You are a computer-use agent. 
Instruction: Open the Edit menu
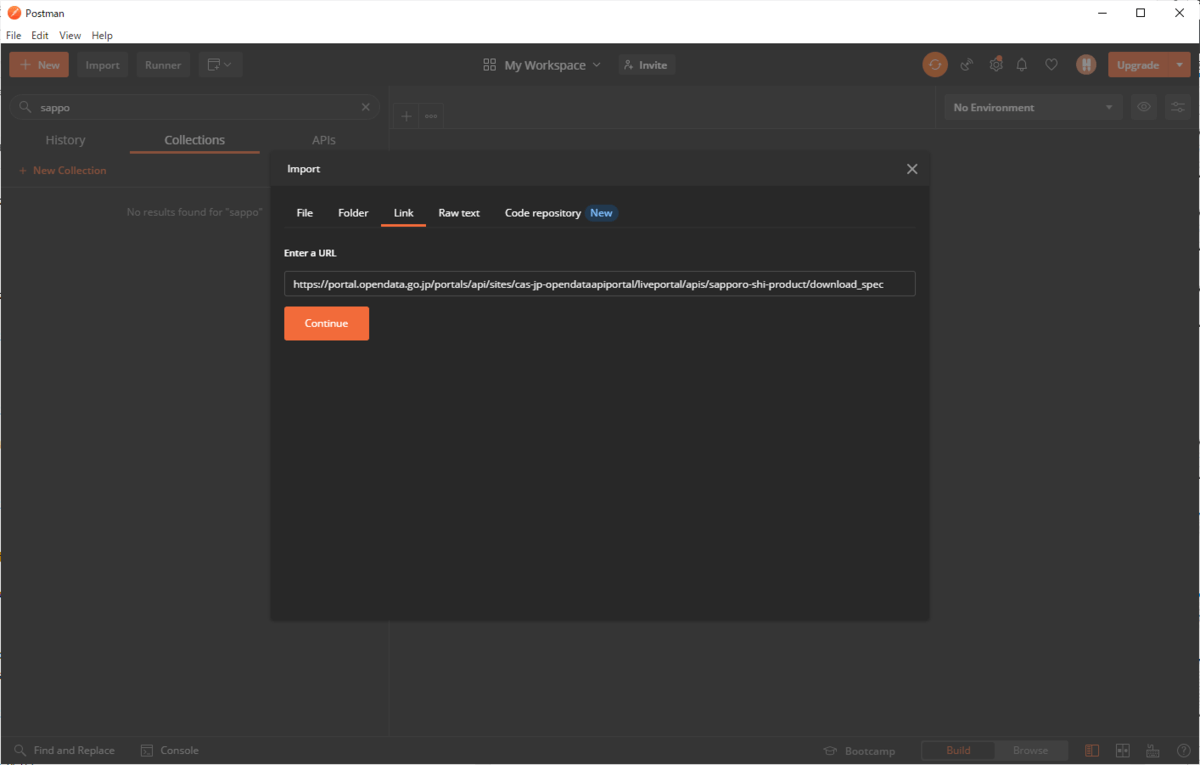pyautogui.click(x=40, y=35)
